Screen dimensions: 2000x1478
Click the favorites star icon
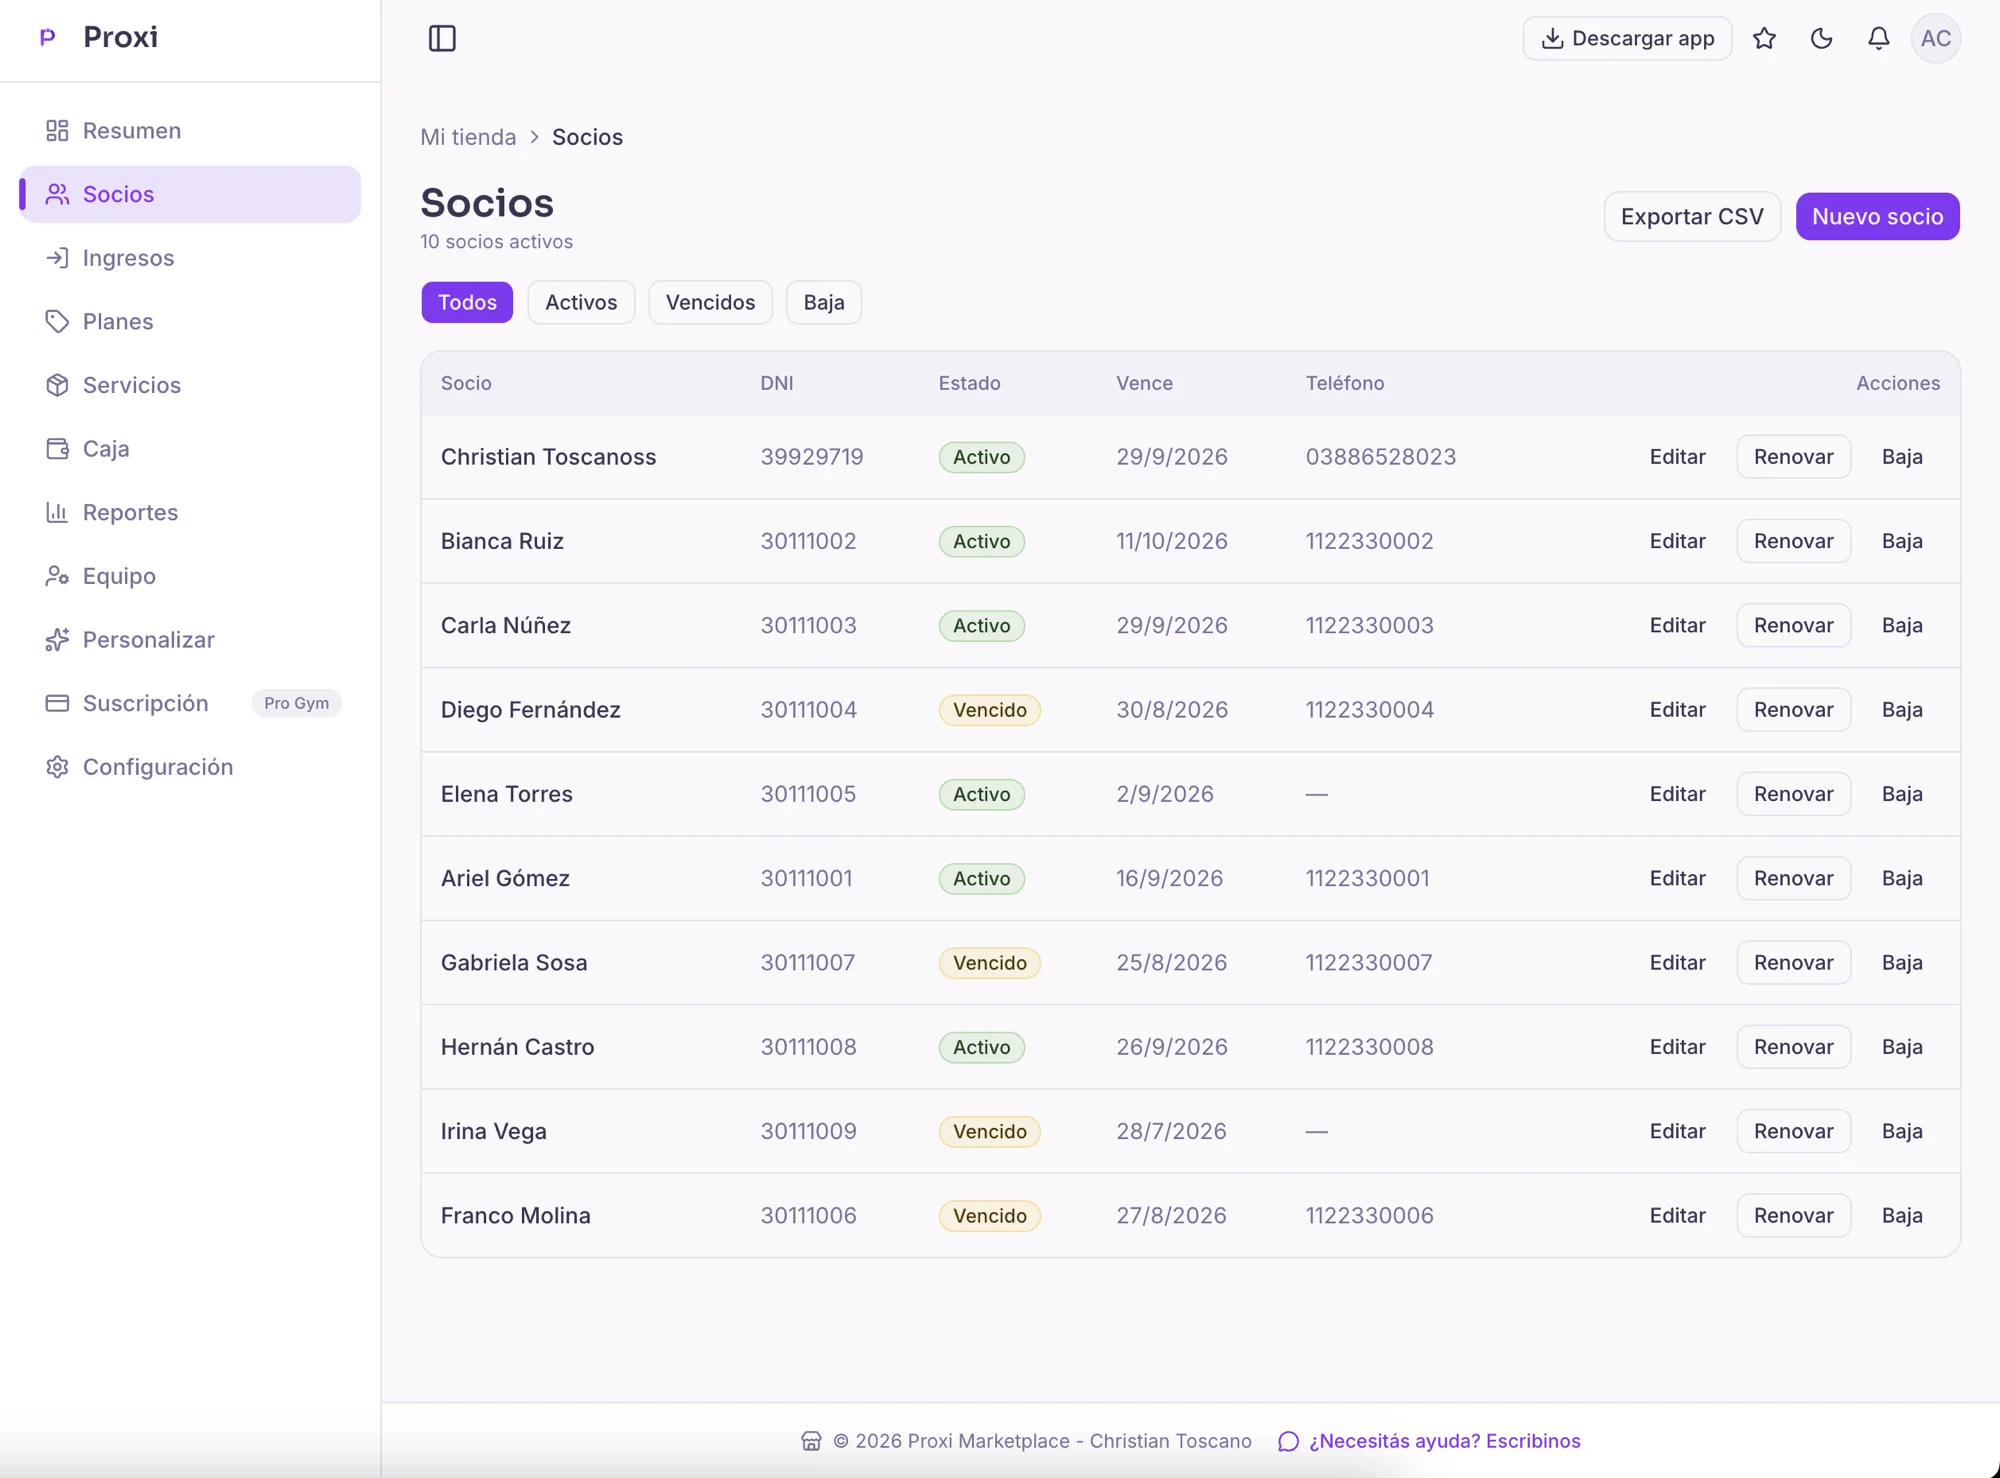click(1764, 38)
